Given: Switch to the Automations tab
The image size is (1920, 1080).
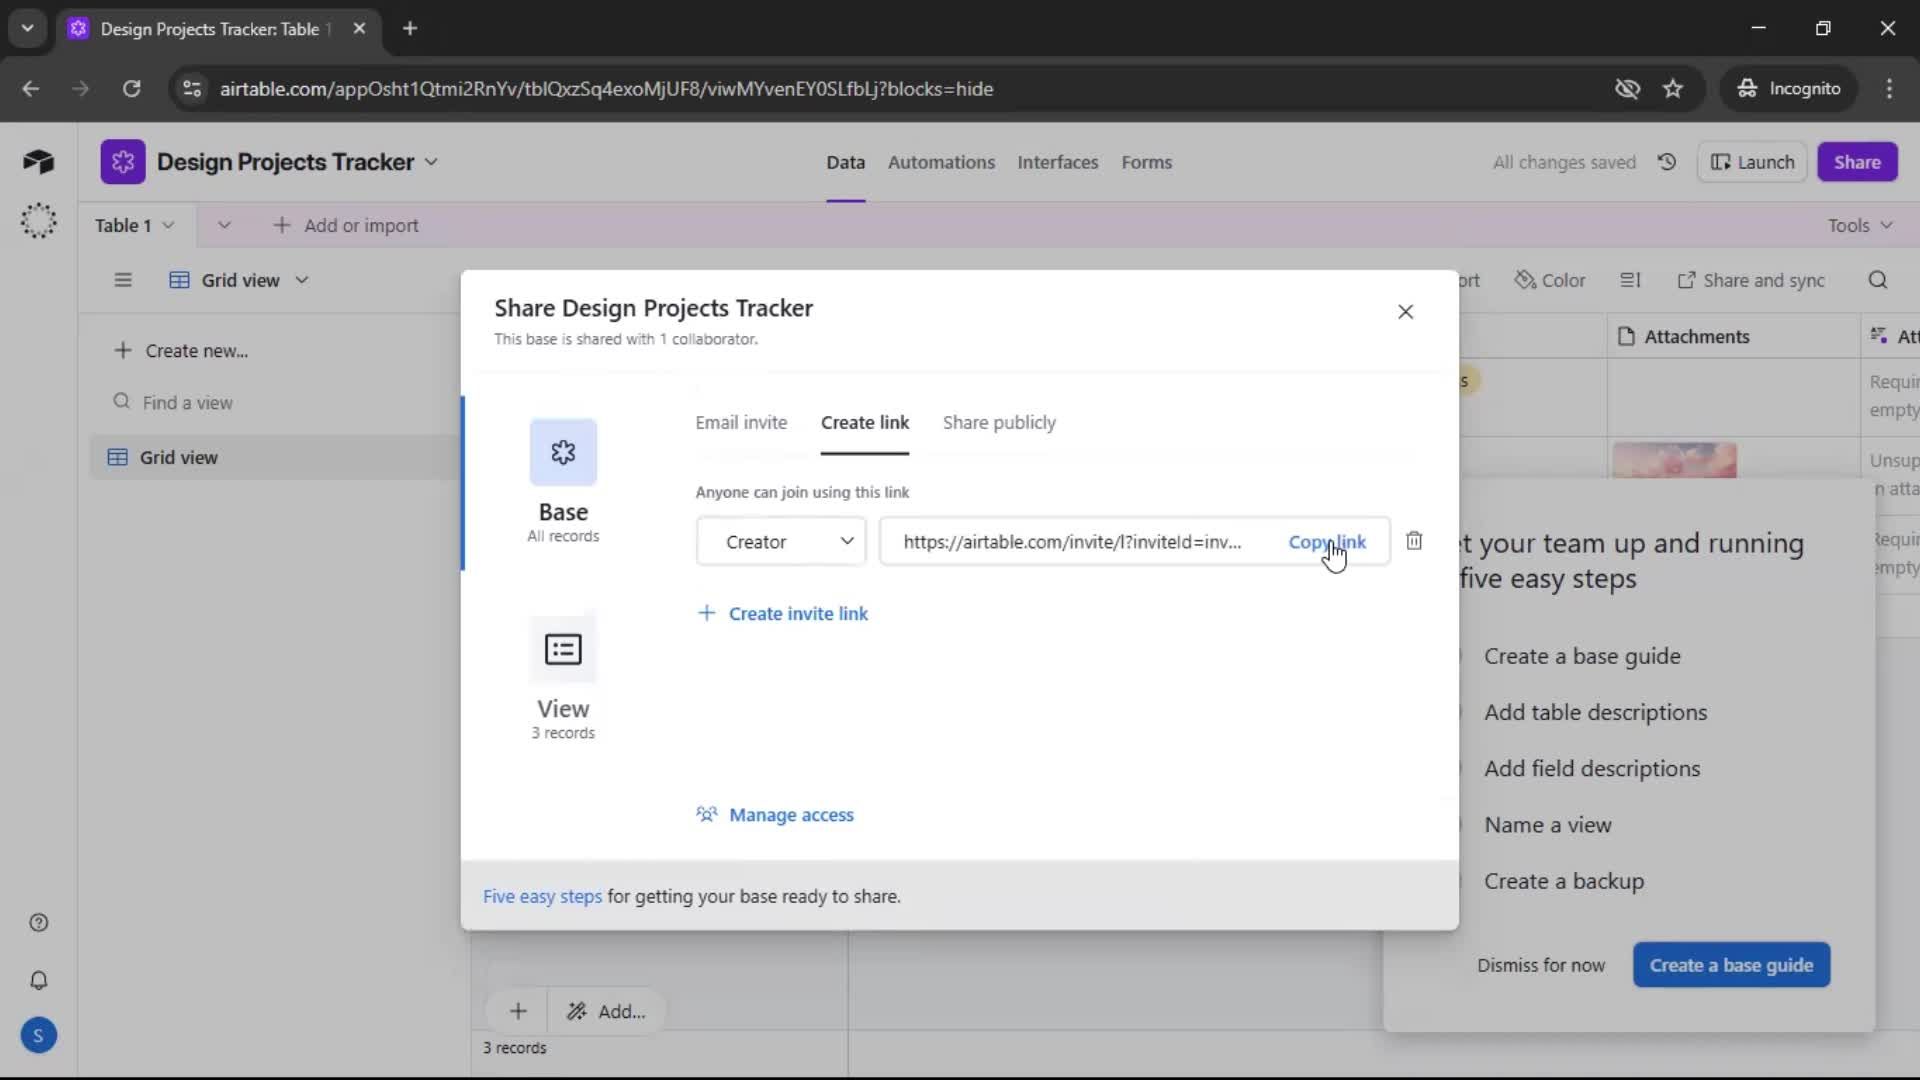Looking at the screenshot, I should coord(941,162).
